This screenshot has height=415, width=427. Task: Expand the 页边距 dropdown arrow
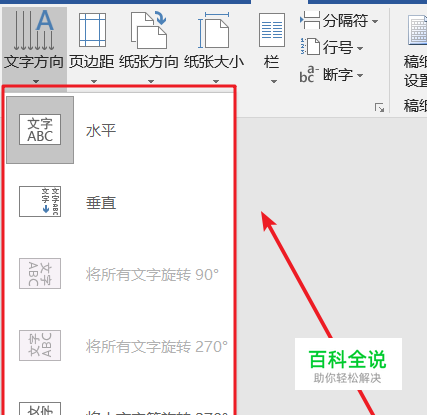click(94, 81)
